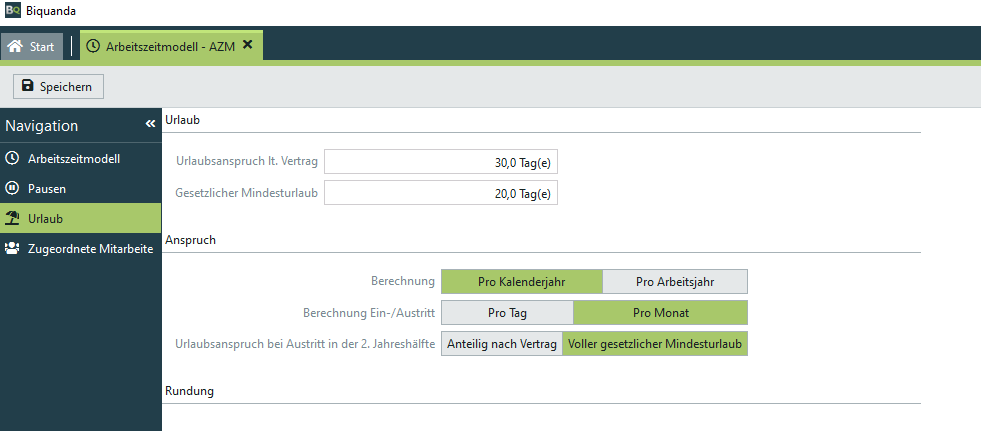Click the people icon for Zugeordnete Mitarbeiter
Image resolution: width=981 pixels, height=431 pixels.
pyautogui.click(x=12, y=248)
